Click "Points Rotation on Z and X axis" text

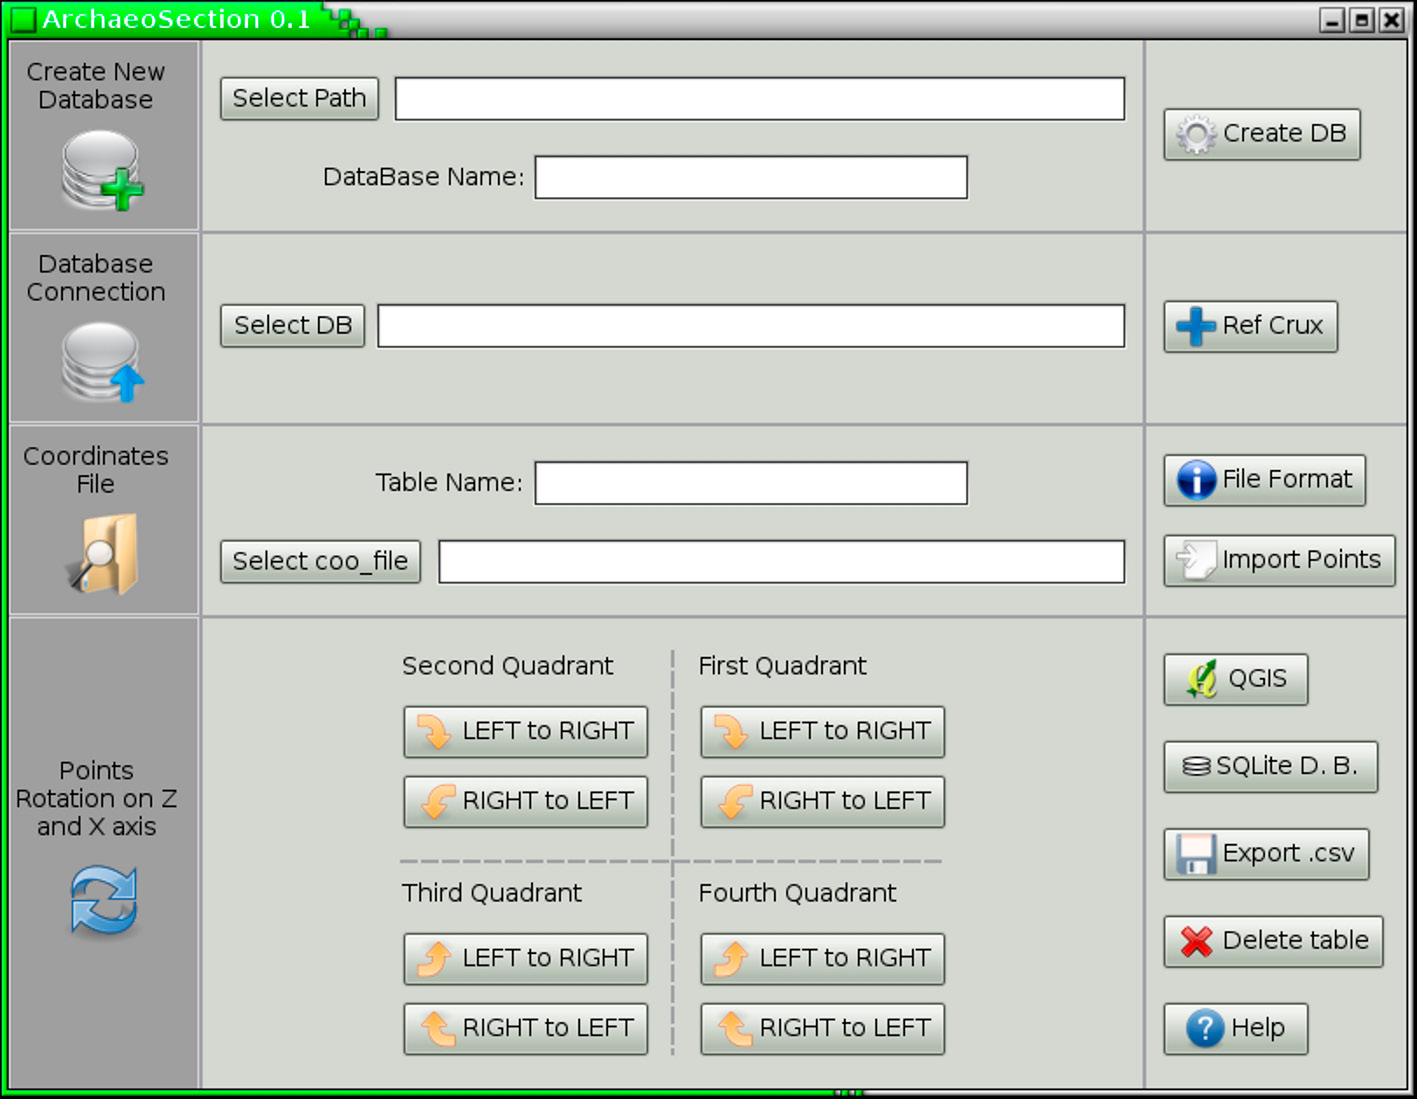pos(97,799)
